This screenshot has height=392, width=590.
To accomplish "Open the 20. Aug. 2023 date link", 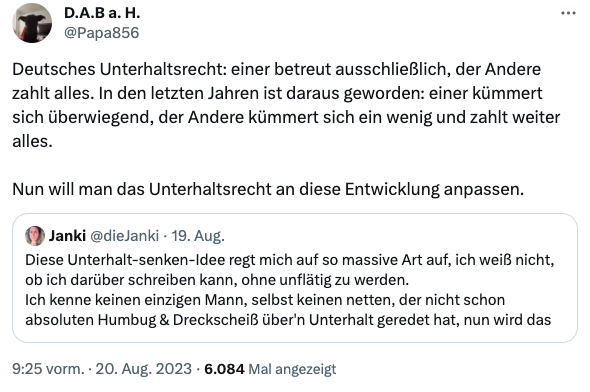I will point(144,369).
